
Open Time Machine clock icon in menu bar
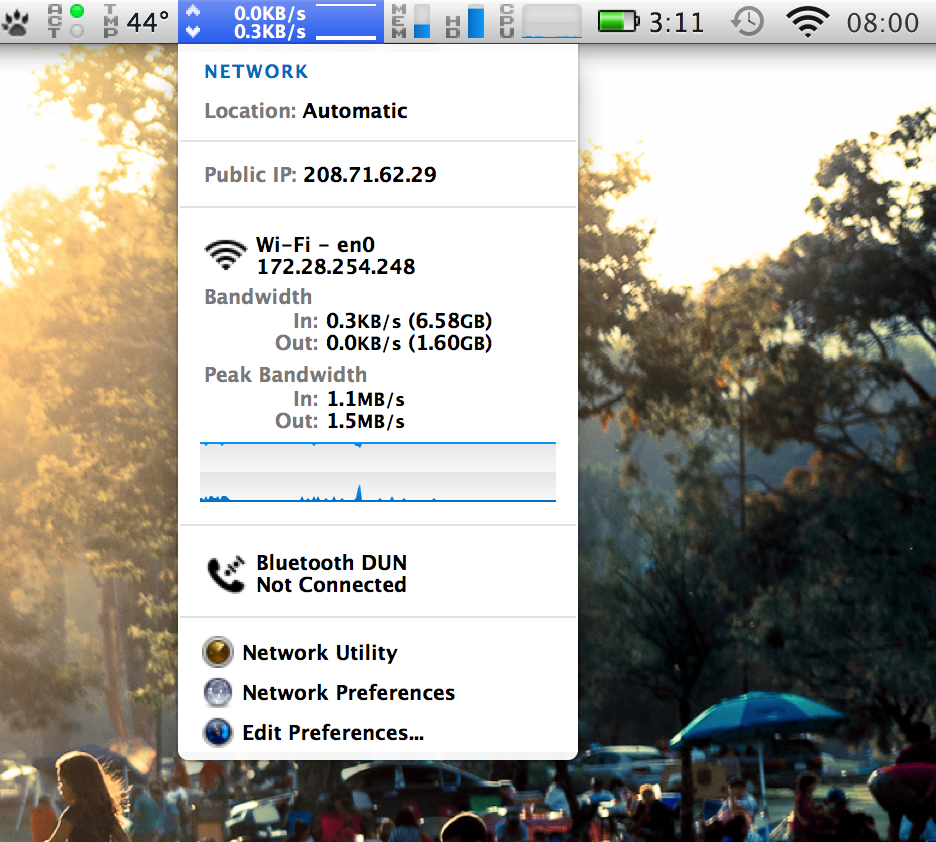[x=747, y=22]
